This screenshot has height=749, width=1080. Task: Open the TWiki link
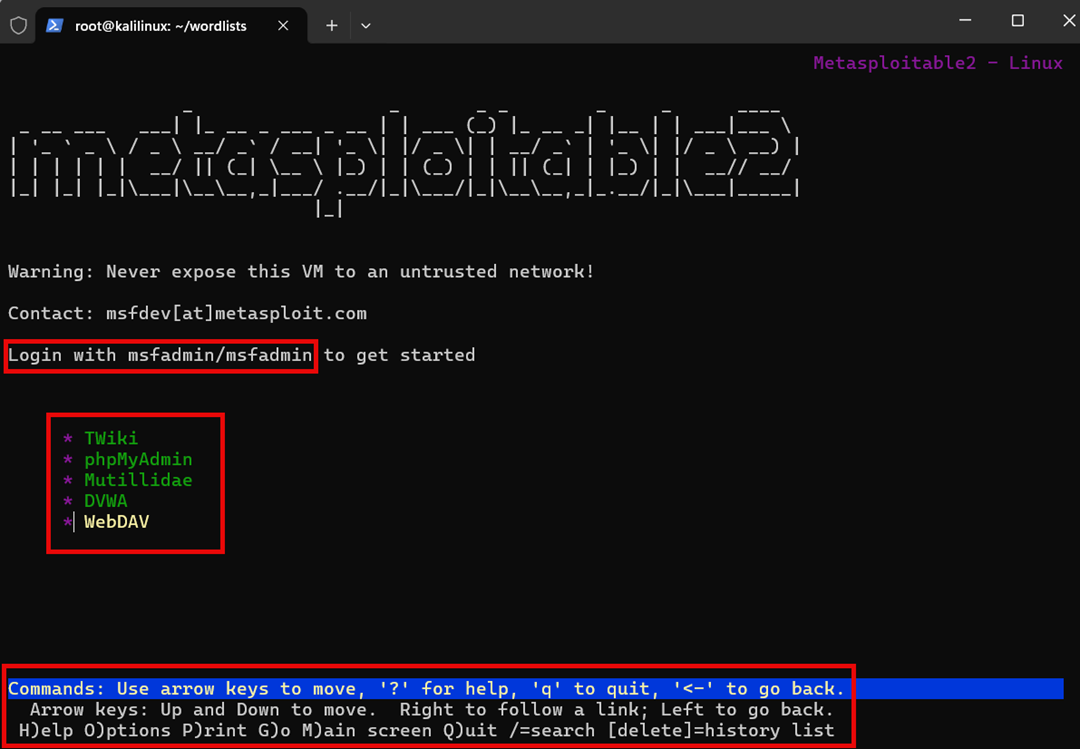click(111, 438)
